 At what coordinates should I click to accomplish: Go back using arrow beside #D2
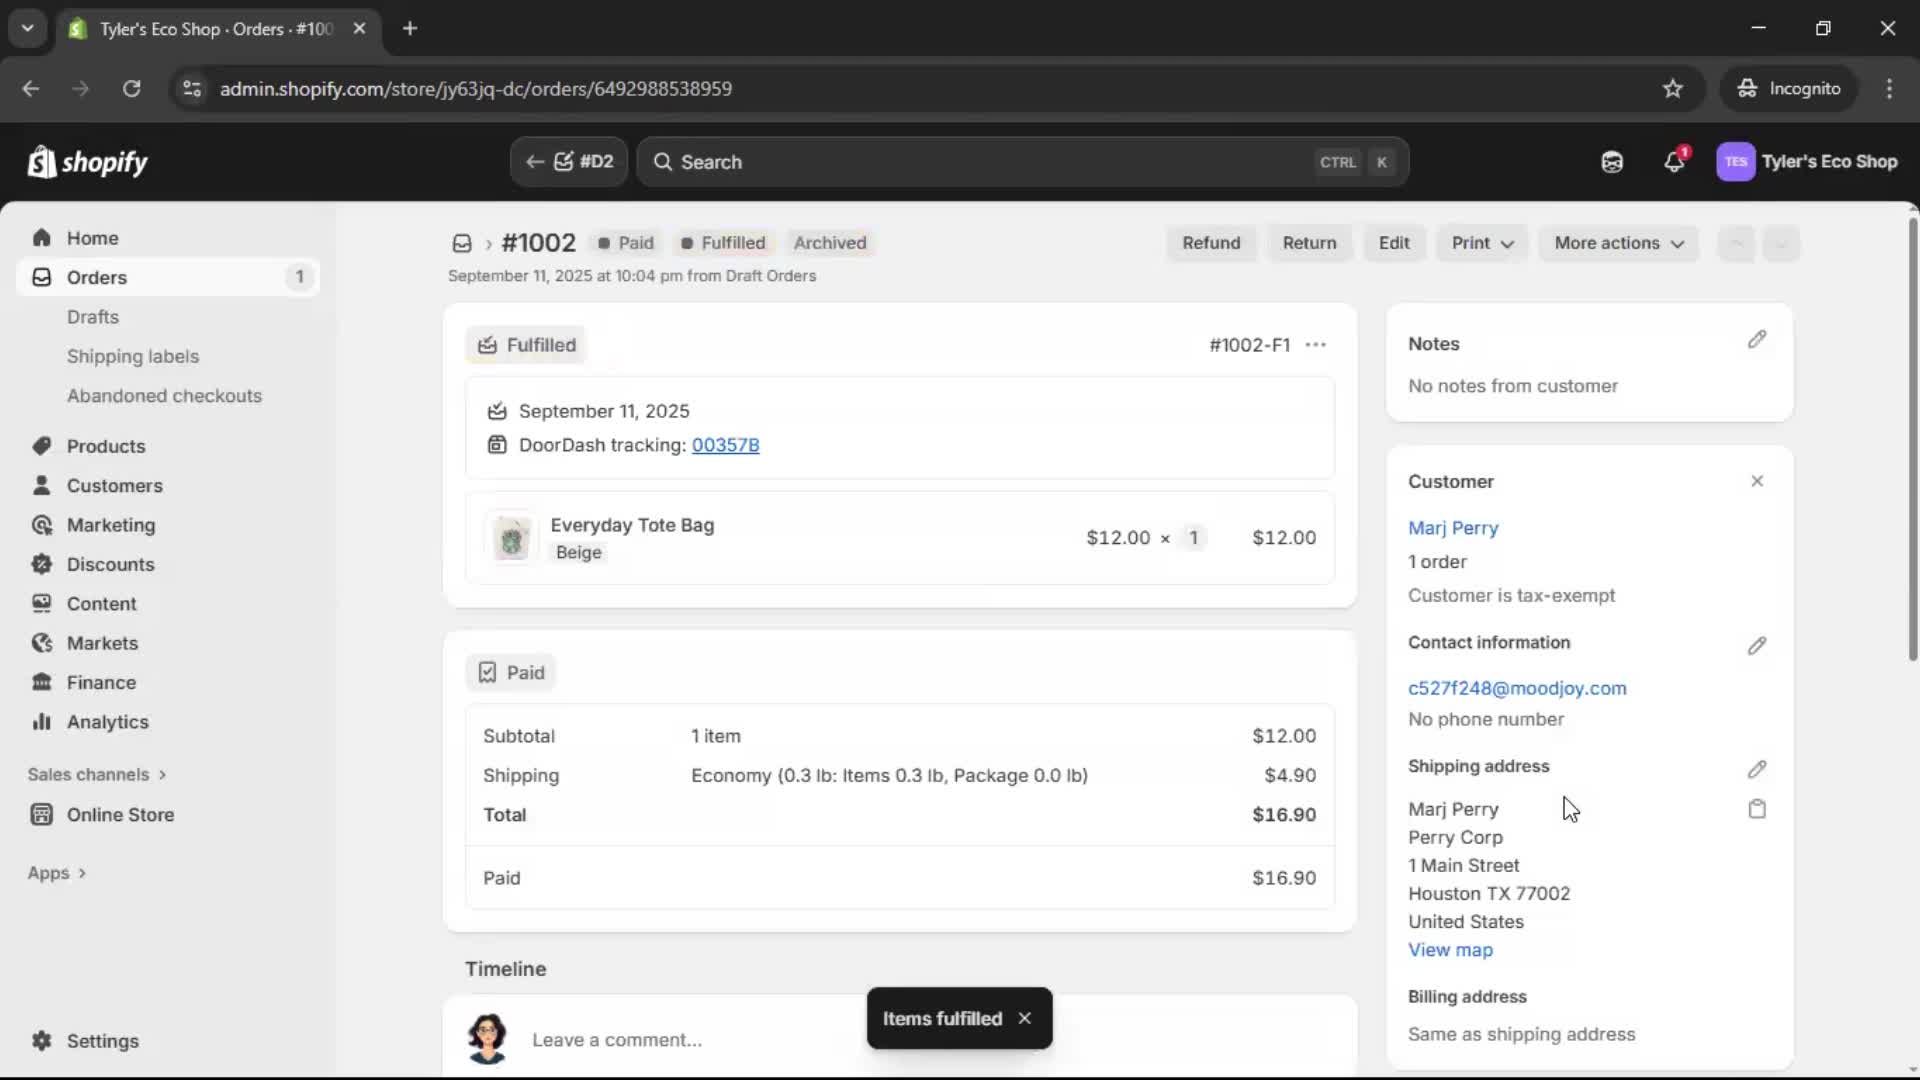click(536, 161)
